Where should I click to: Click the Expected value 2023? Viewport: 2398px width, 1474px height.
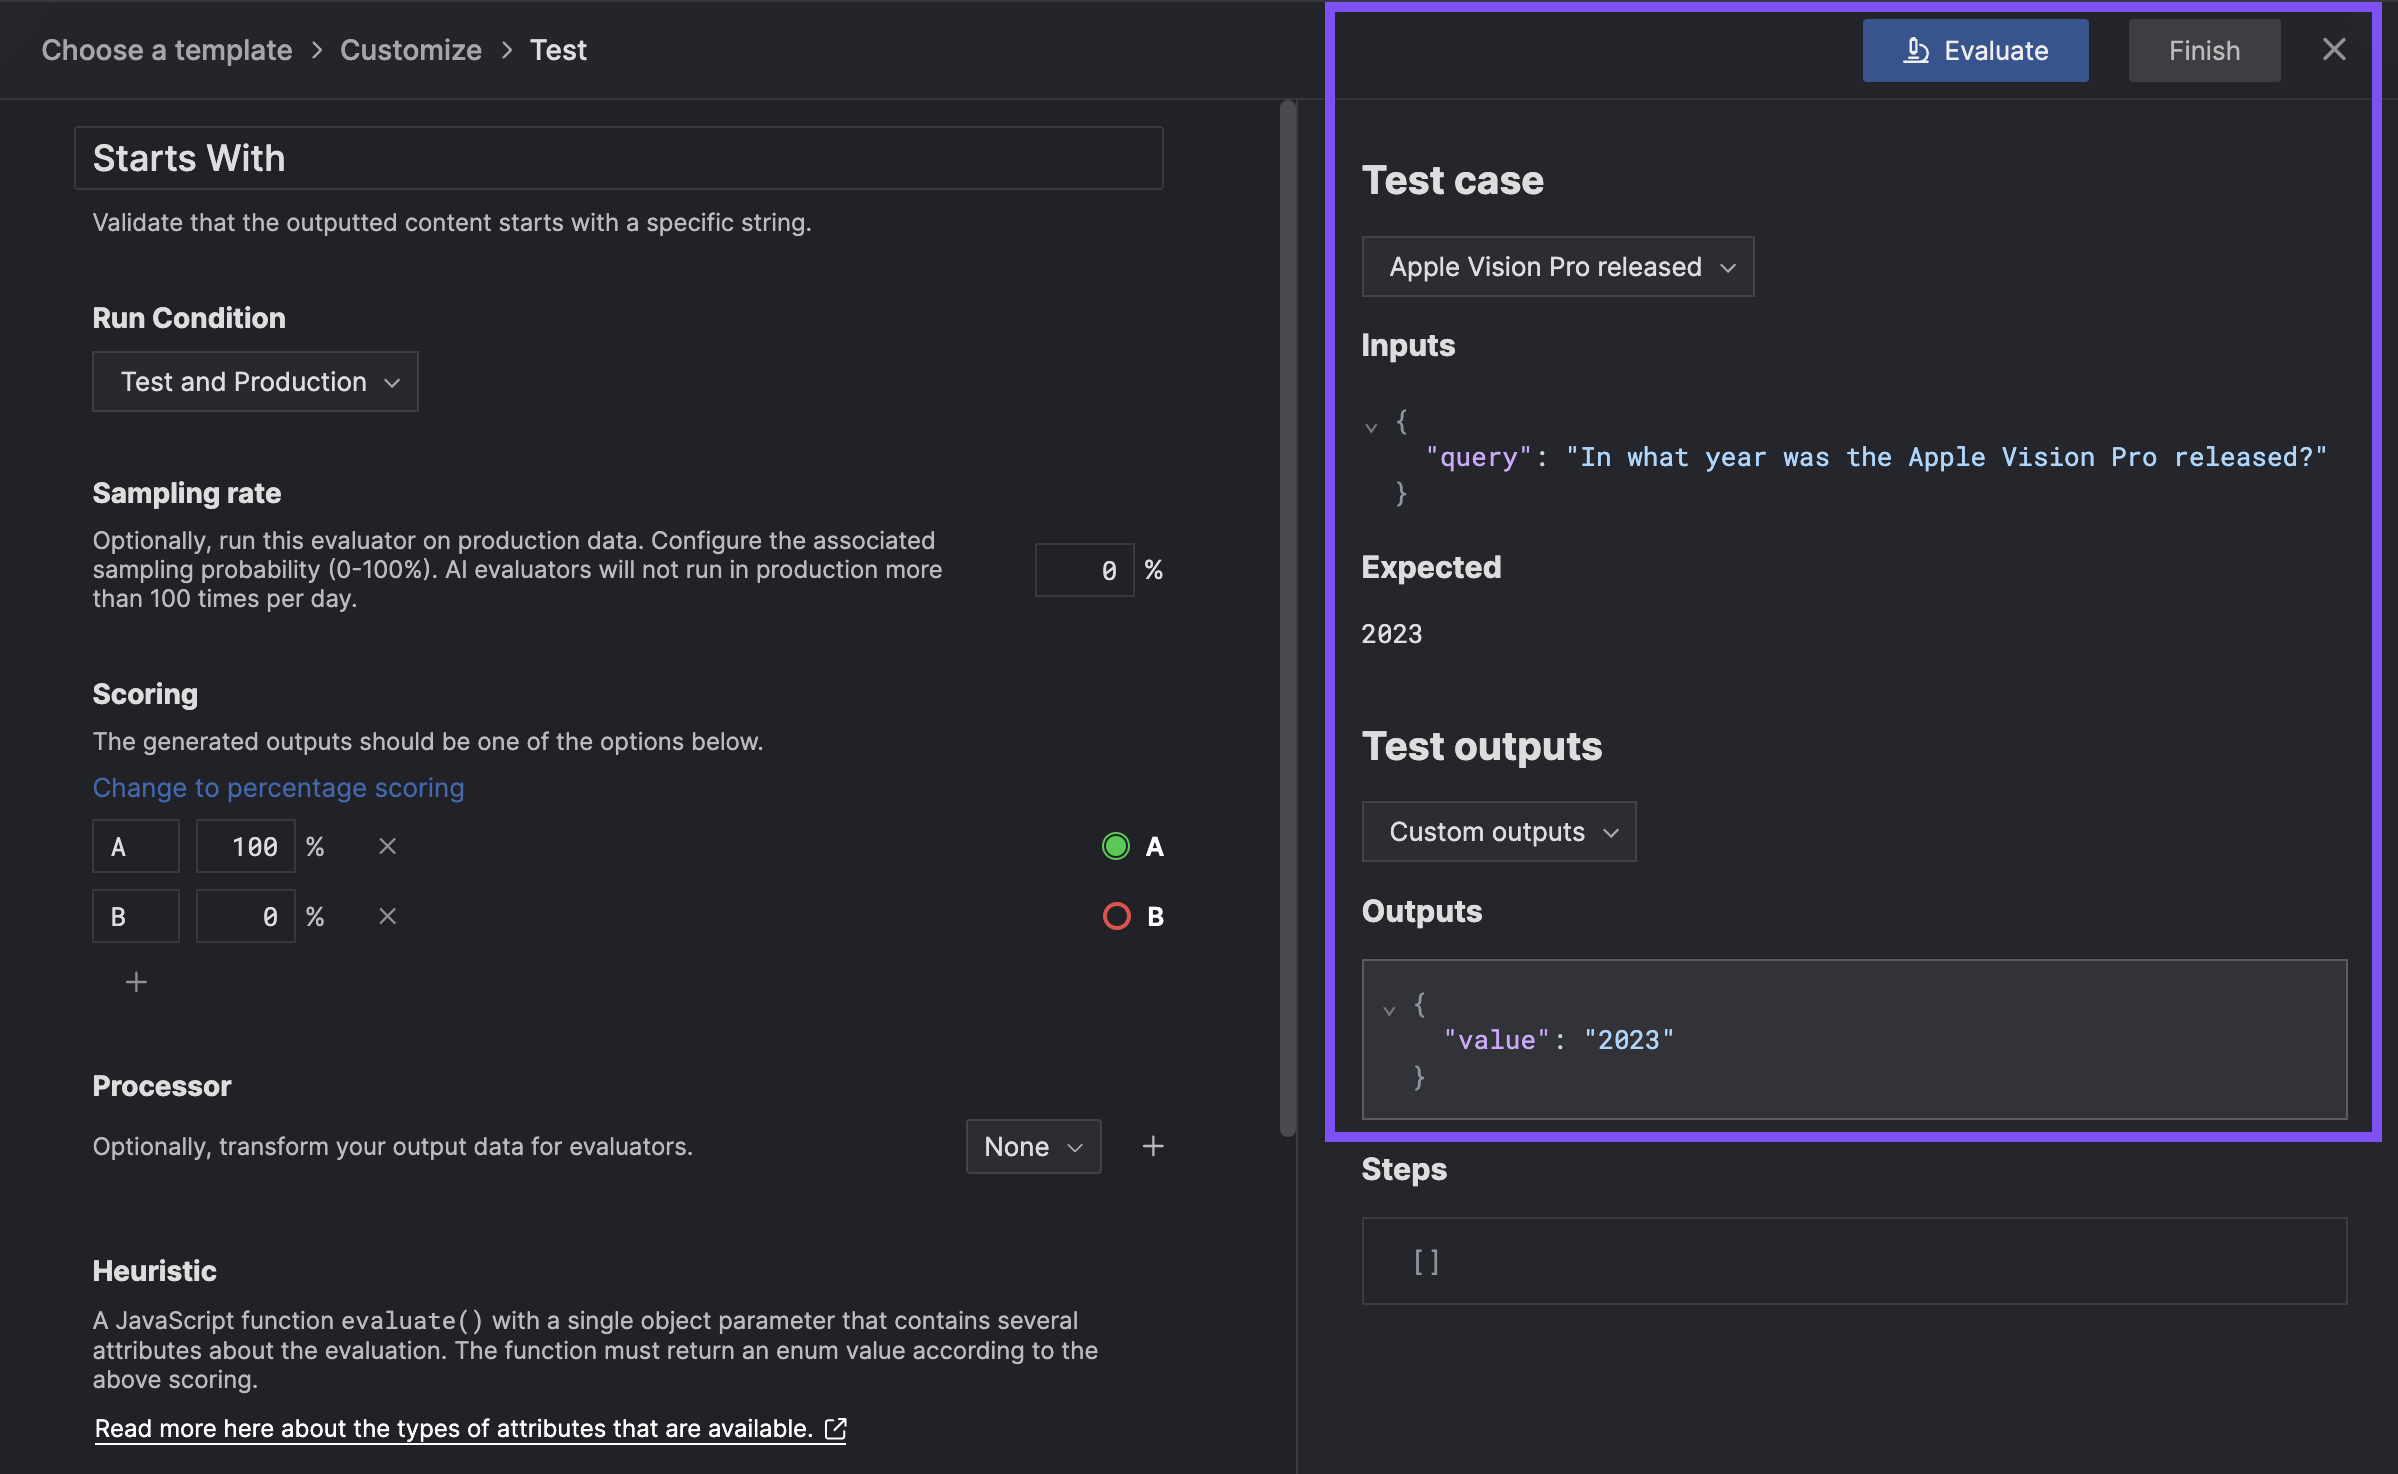1392,634
